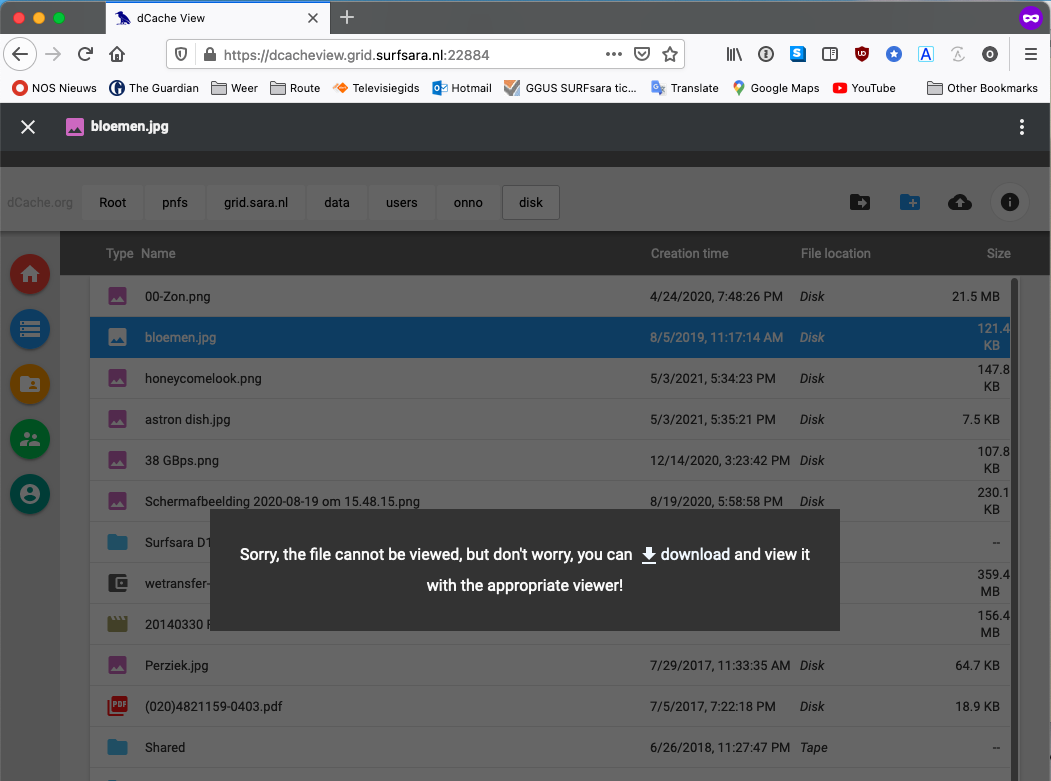Click the folder icon of the Shared row
Screen dimensions: 1051x781
click(117, 747)
